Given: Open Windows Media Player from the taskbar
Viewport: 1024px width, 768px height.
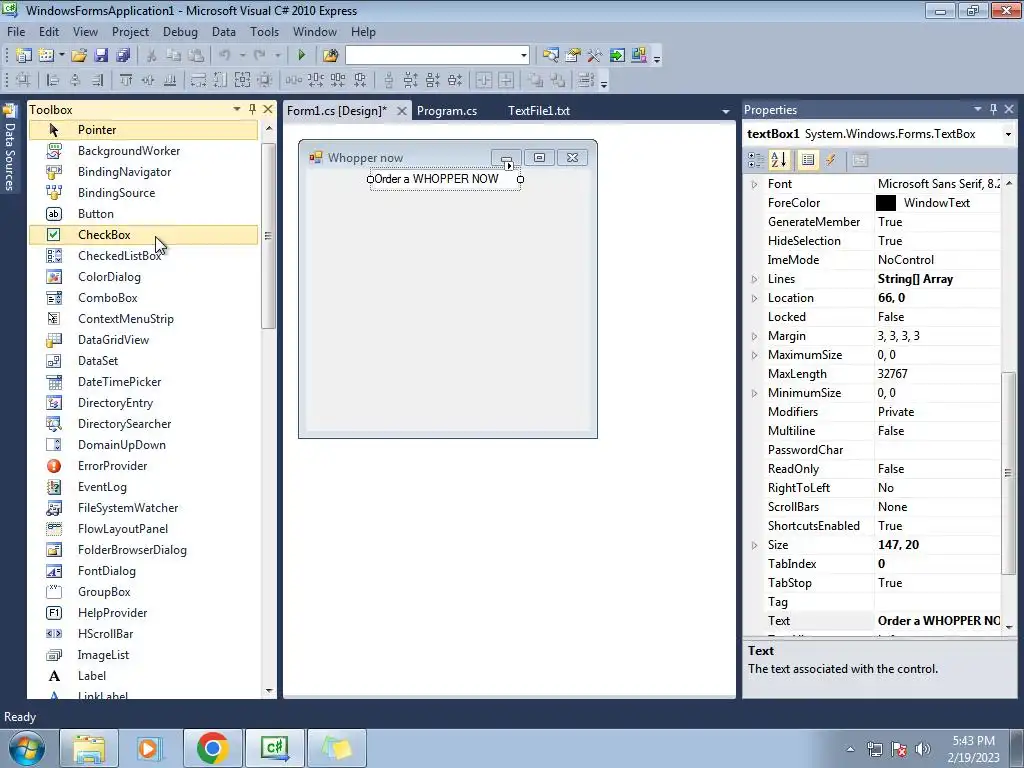Looking at the screenshot, I should (x=149, y=748).
